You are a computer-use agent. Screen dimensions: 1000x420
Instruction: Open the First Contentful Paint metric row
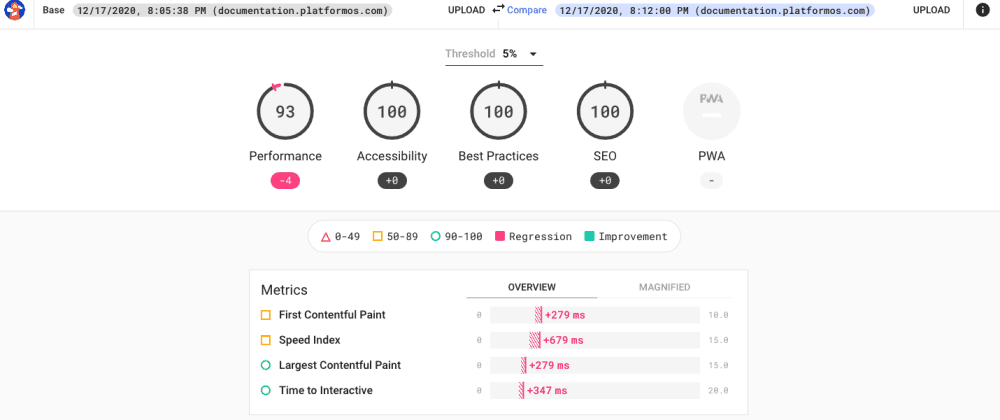pyautogui.click(x=331, y=315)
